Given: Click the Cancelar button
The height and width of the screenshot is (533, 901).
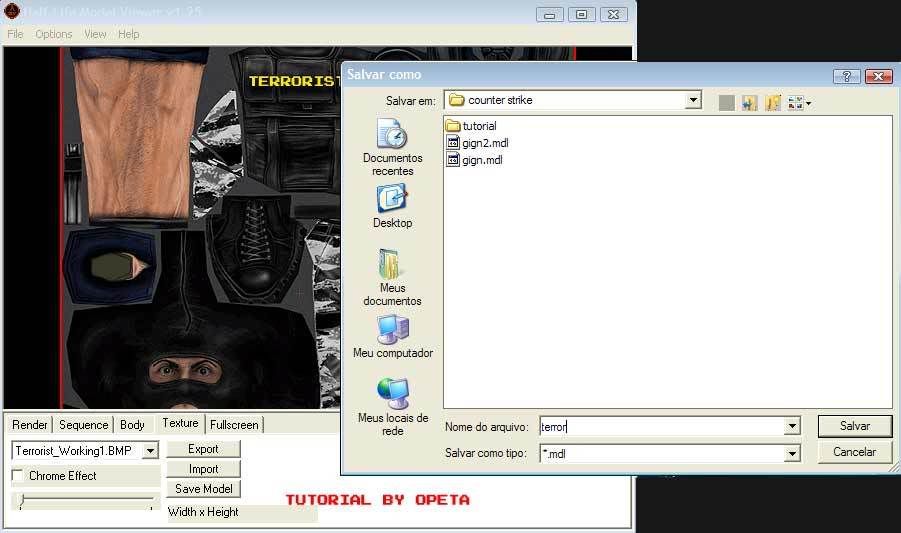Looking at the screenshot, I should (x=854, y=451).
